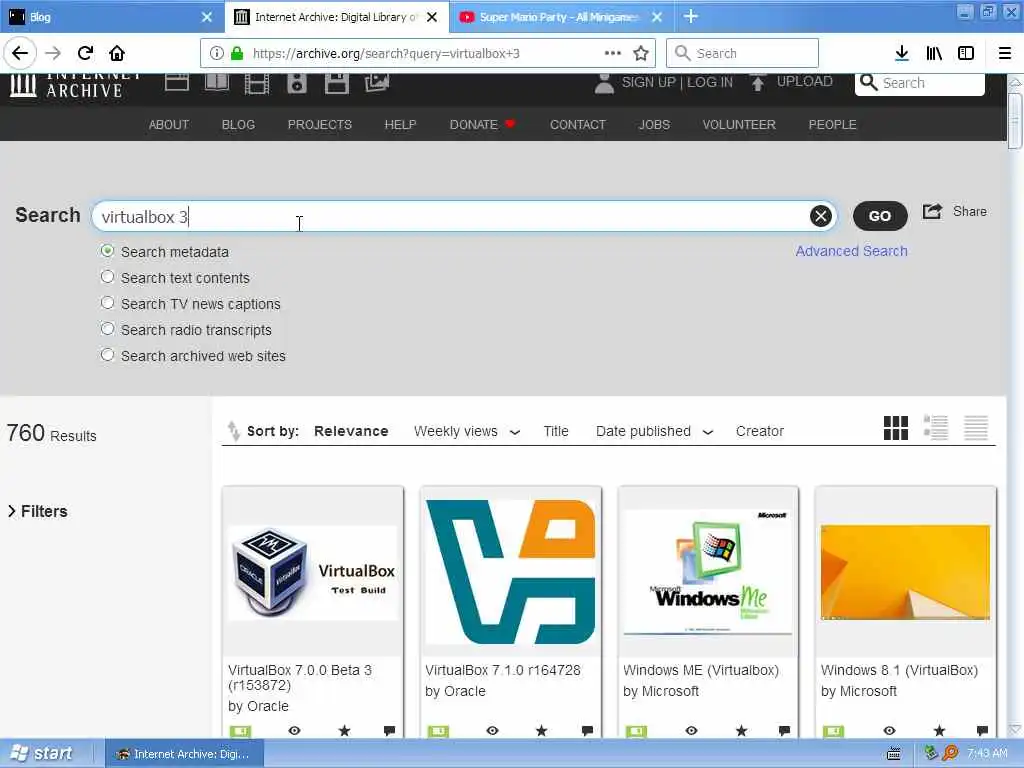Open Windows ME (Virtualbox) thumbnail

(x=708, y=572)
